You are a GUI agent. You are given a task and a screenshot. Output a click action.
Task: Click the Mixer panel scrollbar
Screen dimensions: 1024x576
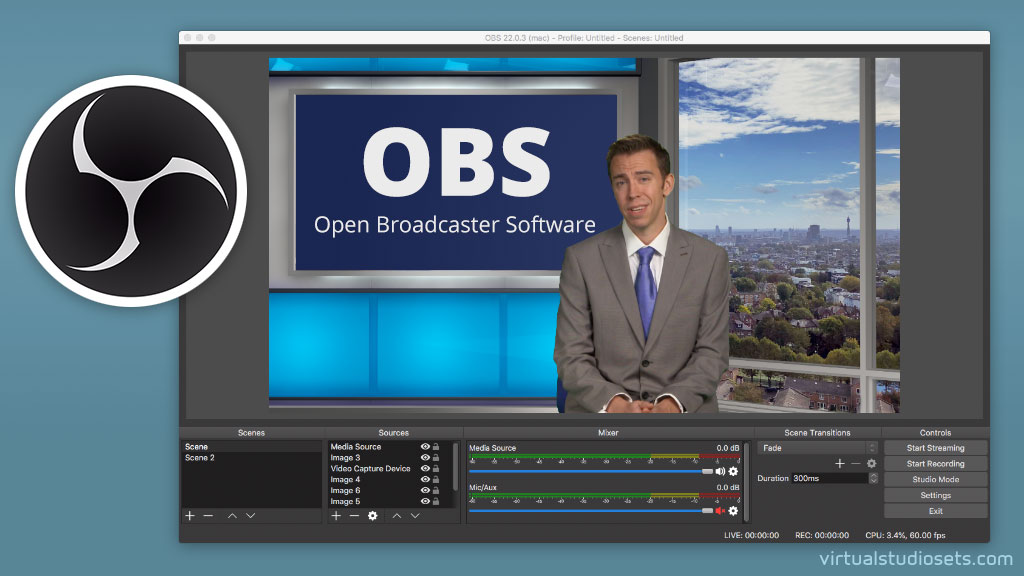pos(746,482)
